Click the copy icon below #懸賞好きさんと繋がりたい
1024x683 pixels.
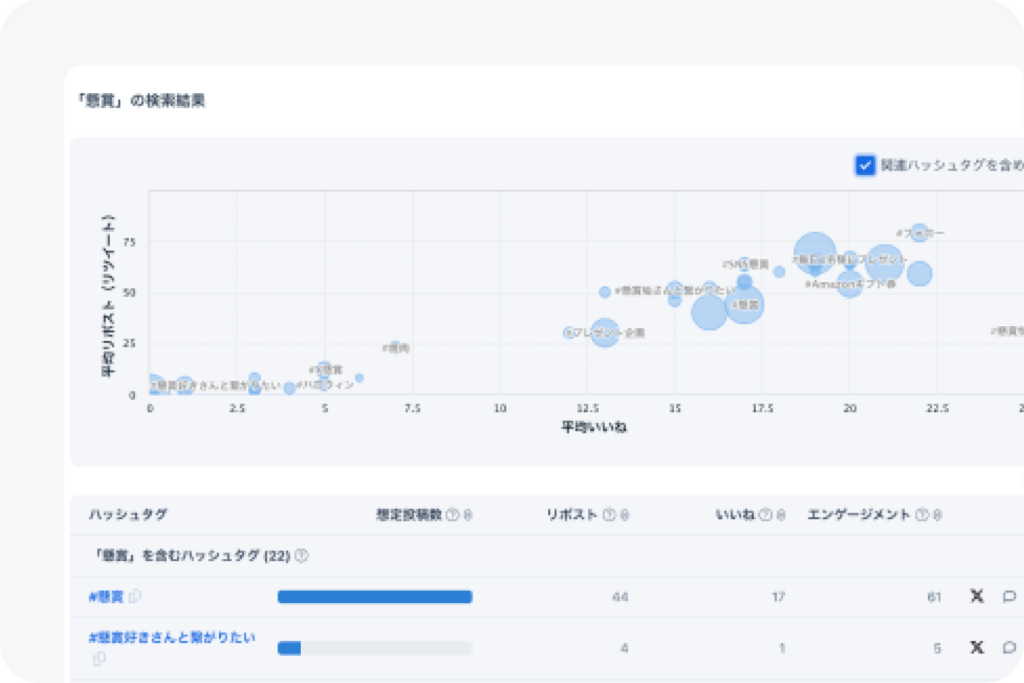tap(99, 659)
